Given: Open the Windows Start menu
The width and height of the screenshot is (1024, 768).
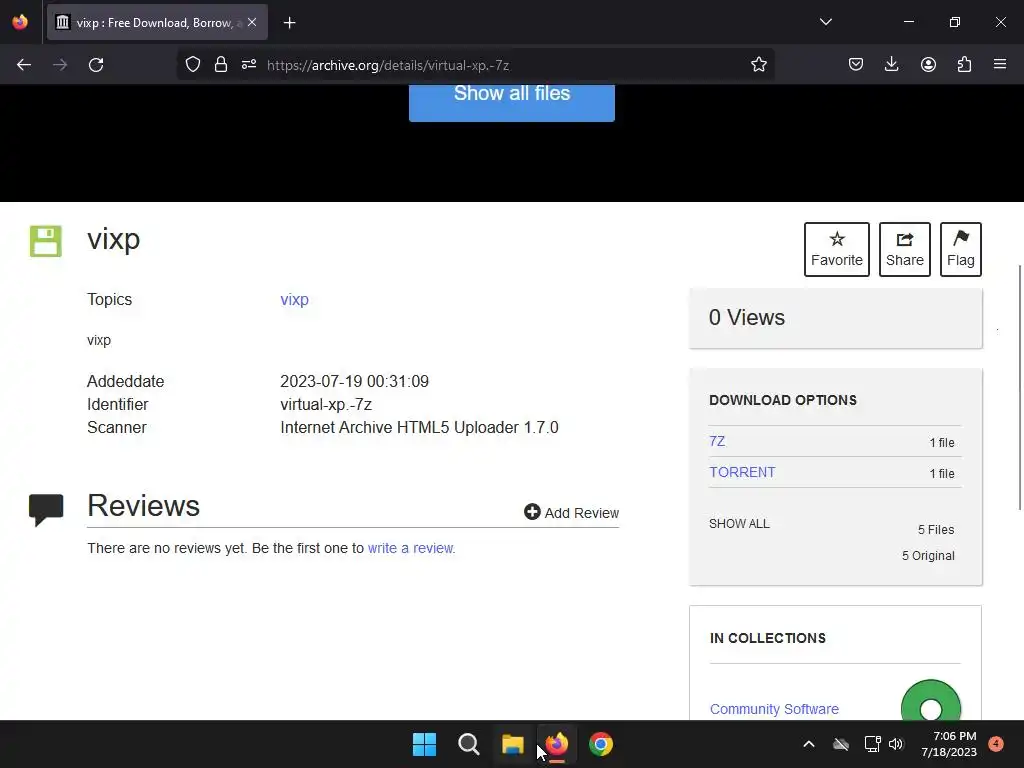Looking at the screenshot, I should [x=424, y=744].
